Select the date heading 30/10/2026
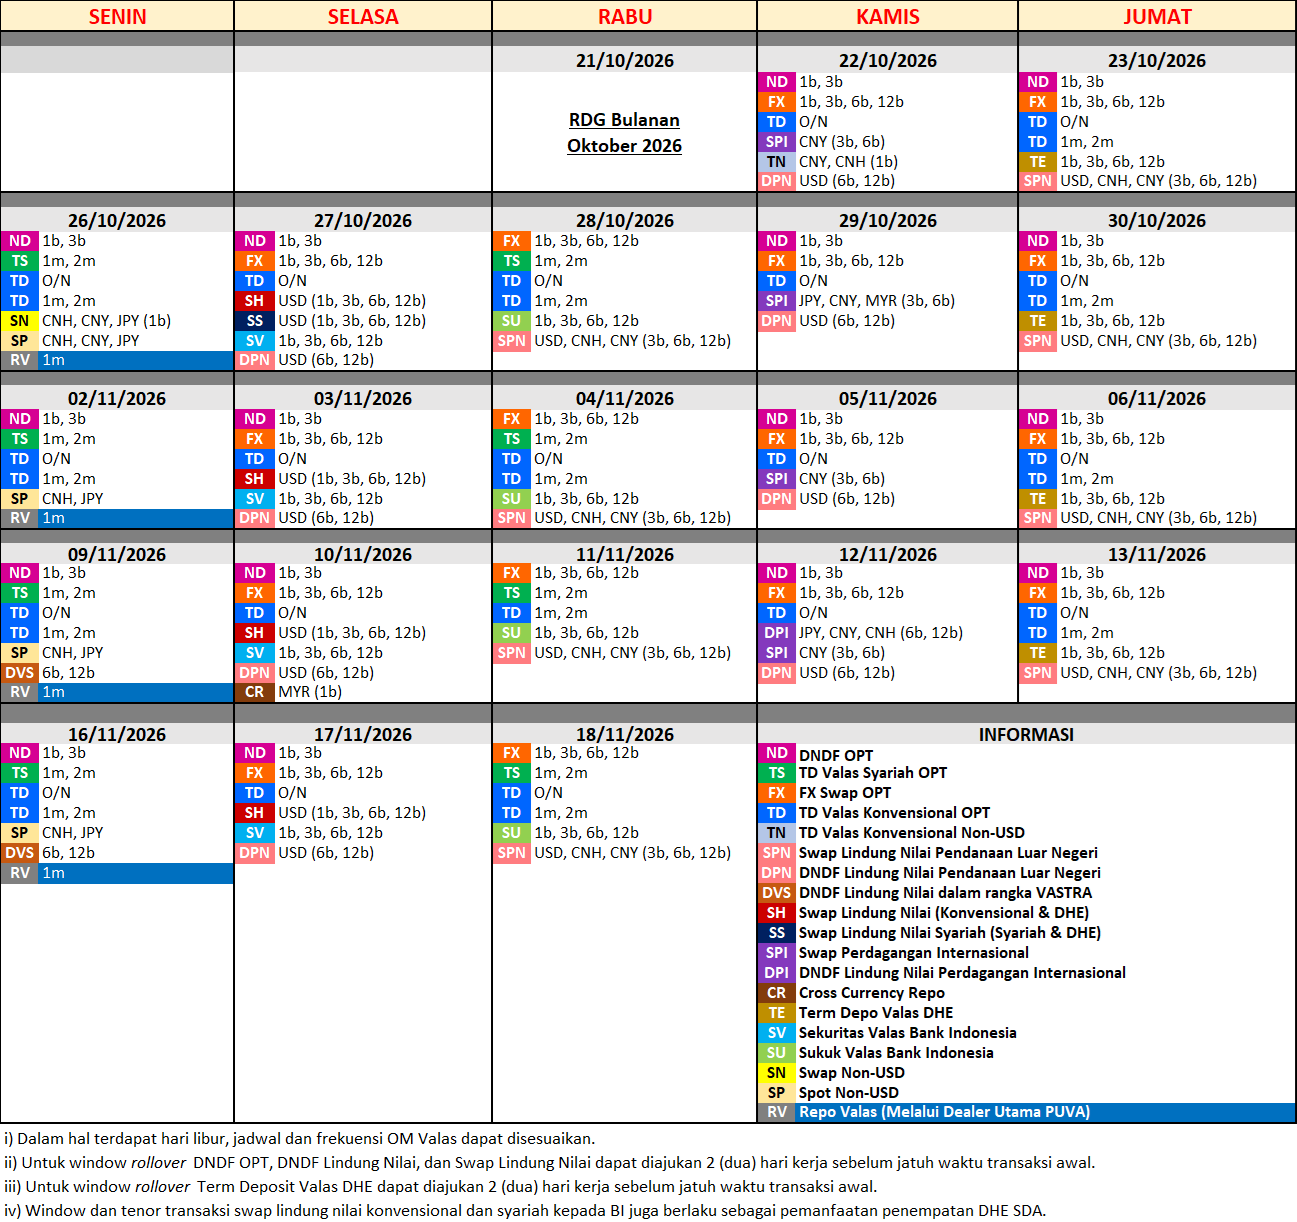Image resolution: width=1297 pixels, height=1222 pixels. click(1157, 220)
